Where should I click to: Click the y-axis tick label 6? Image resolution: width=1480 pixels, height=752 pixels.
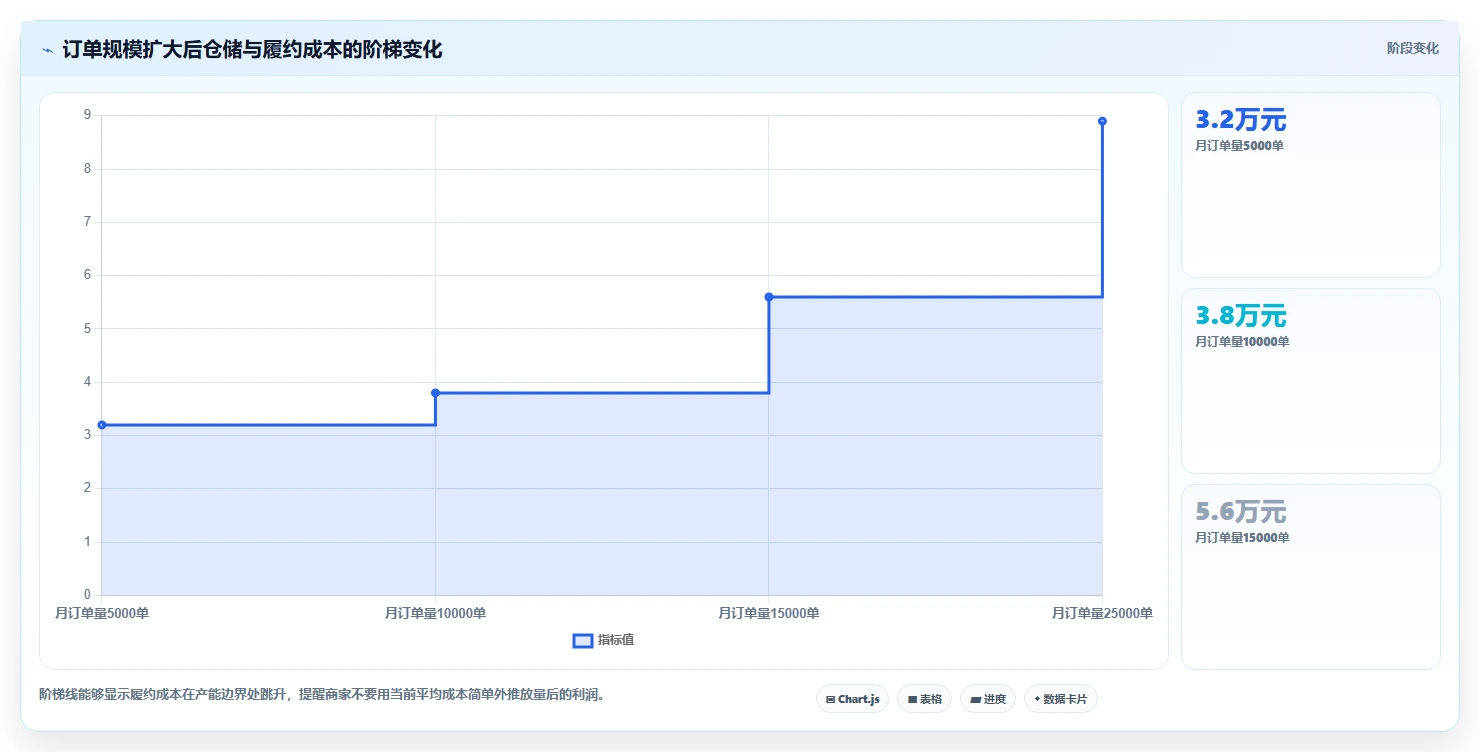click(87, 275)
